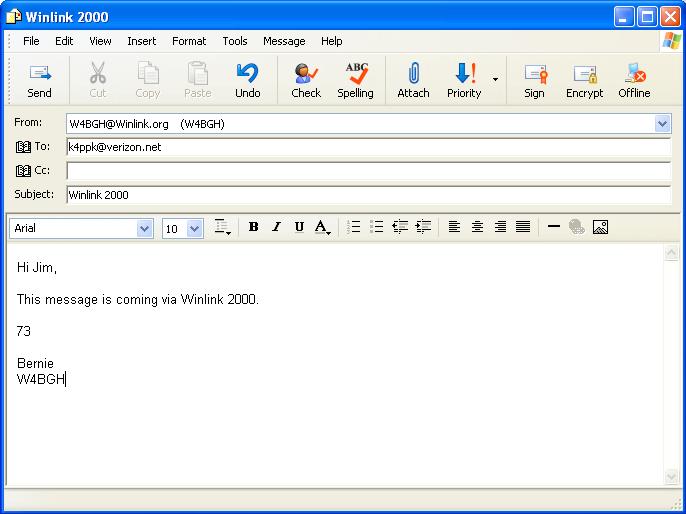Align text left
This screenshot has height=514, width=686.
click(x=454, y=227)
